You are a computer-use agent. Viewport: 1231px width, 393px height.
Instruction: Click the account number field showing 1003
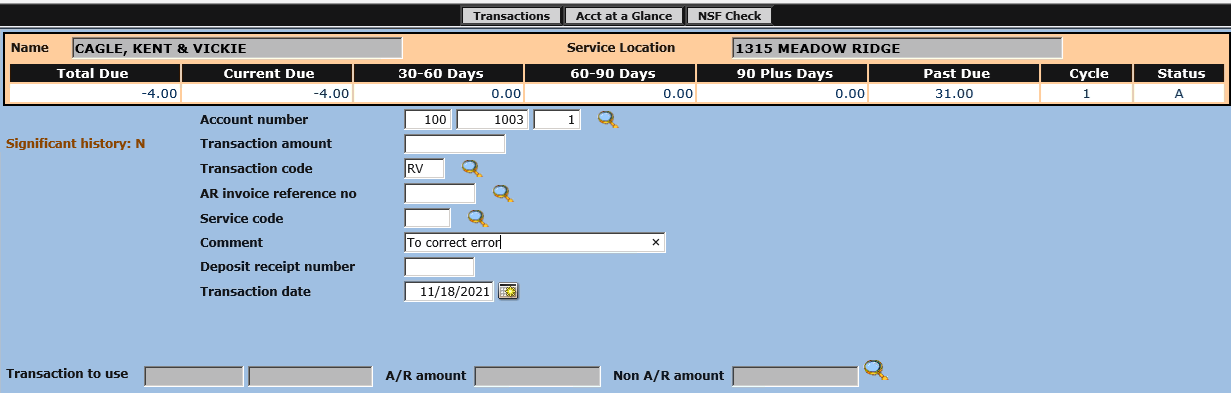click(493, 120)
